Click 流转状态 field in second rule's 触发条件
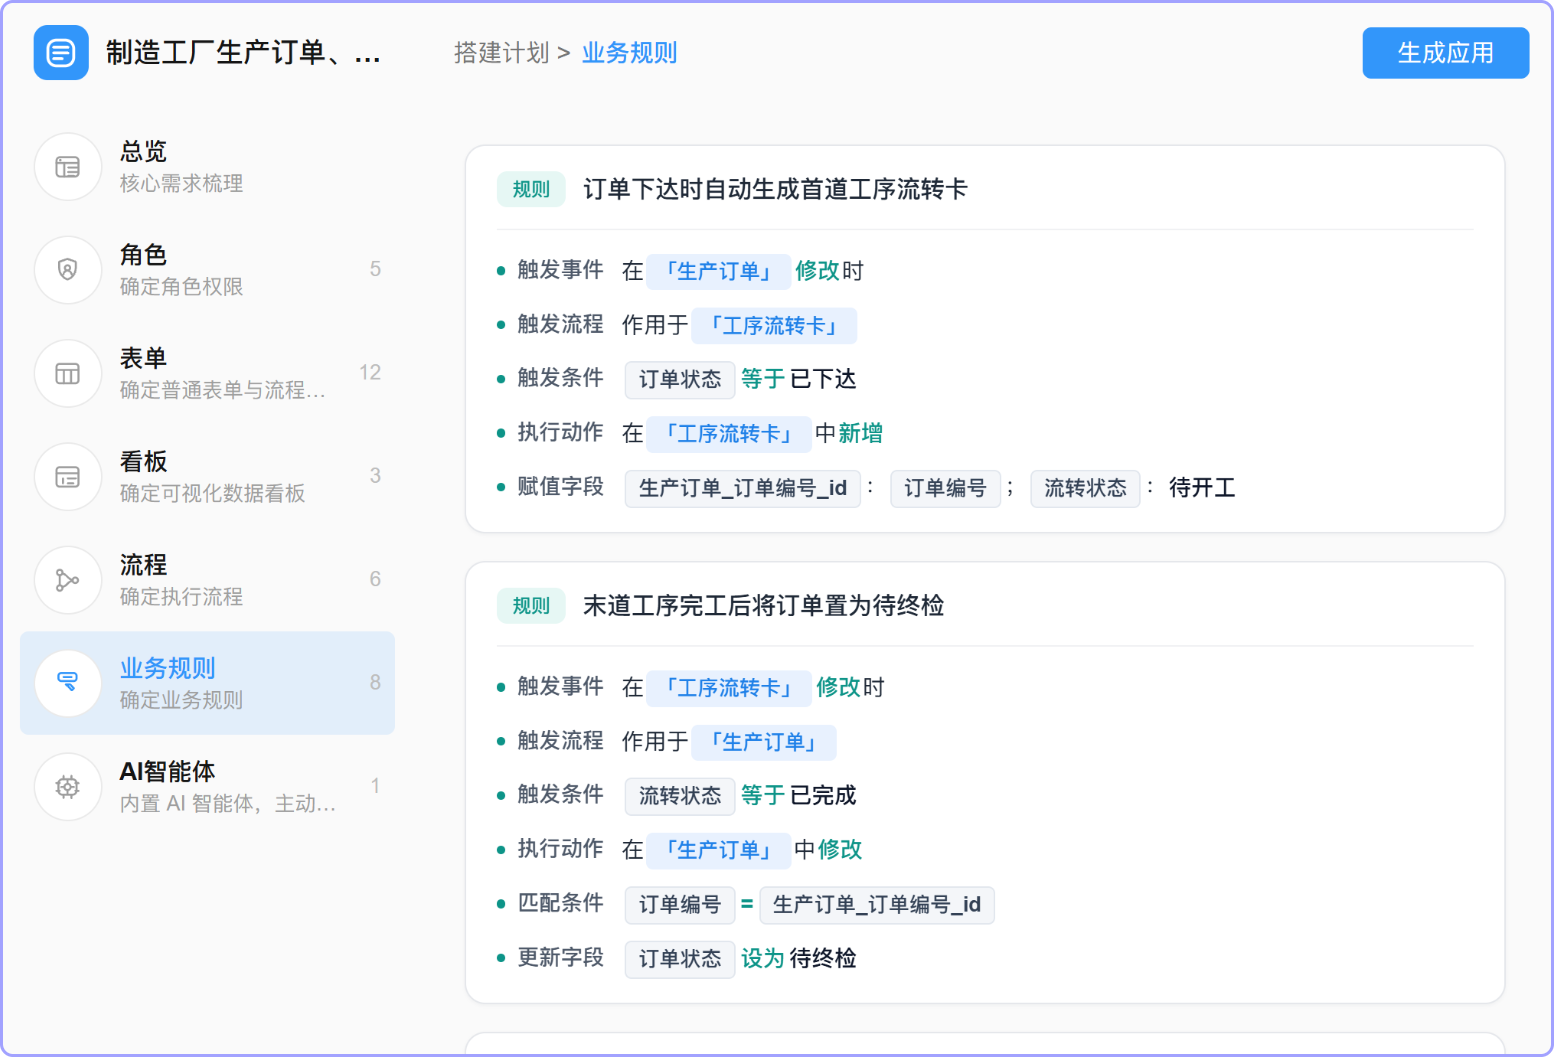Image resolution: width=1554 pixels, height=1057 pixels. [680, 797]
